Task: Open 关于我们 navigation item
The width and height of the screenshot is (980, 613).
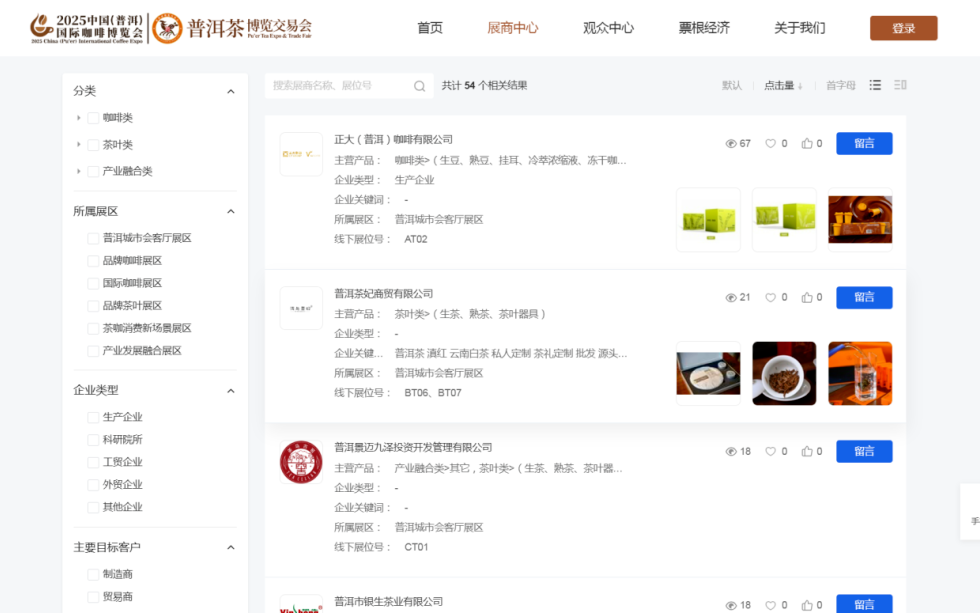Action: click(799, 28)
